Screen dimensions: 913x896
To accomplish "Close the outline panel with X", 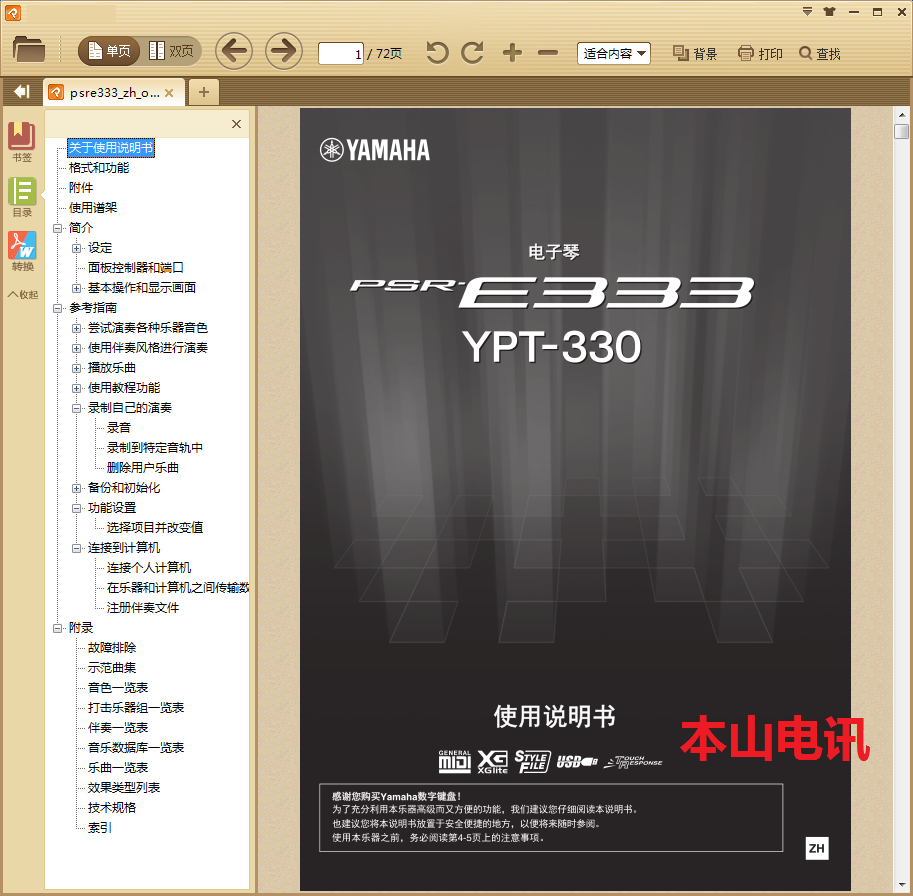I will tap(236, 124).
